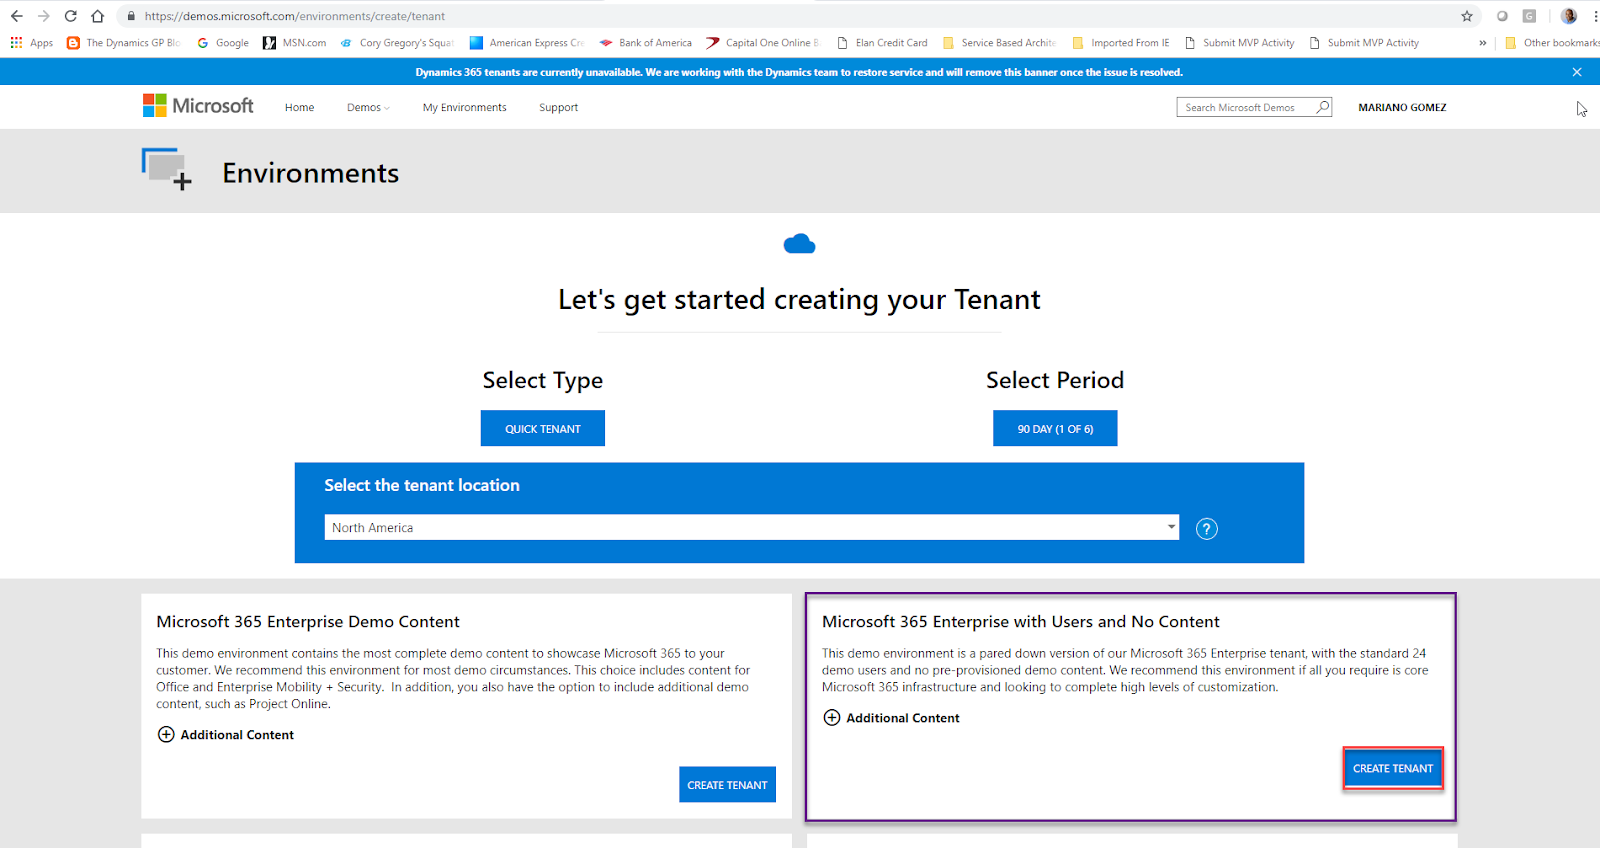This screenshot has width=1600, height=848.
Task: Open Cory Gregory's Squat bookmark
Action: 397,43
